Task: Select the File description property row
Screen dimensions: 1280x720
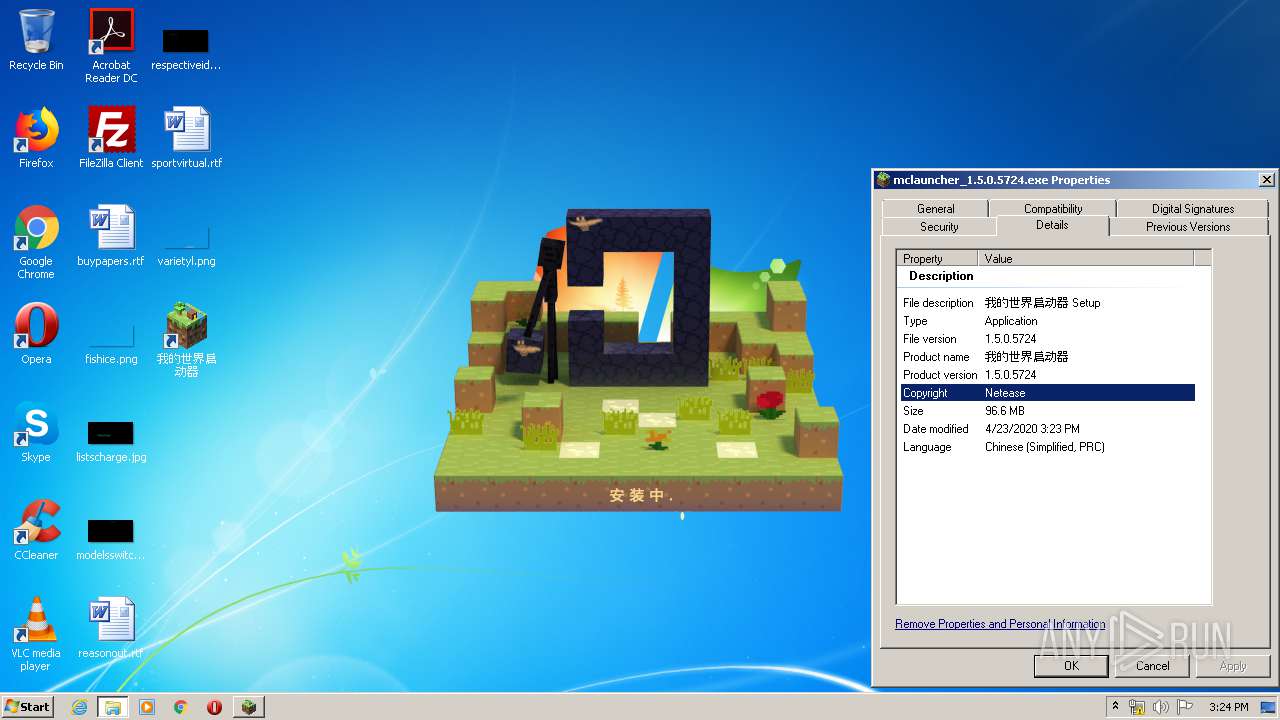Action: [1048, 303]
